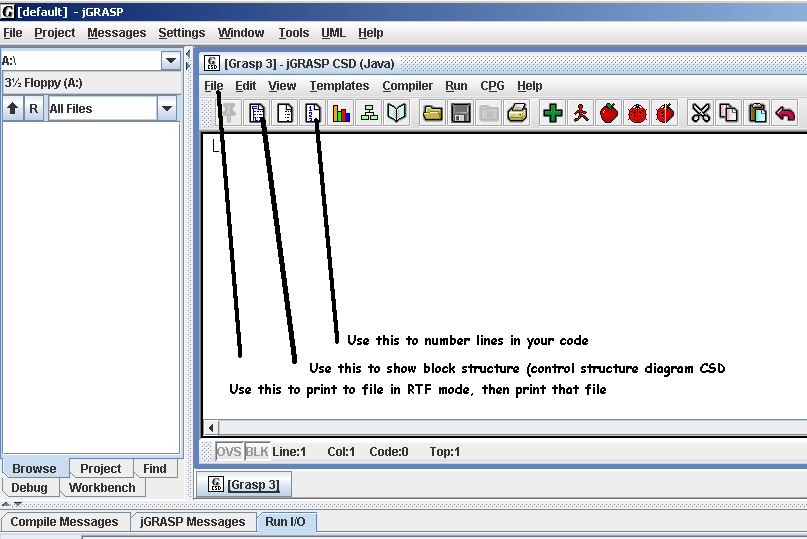Toggle OVS overstrike mode indicator
Viewport: 807px width, 539px height.
pyautogui.click(x=229, y=451)
